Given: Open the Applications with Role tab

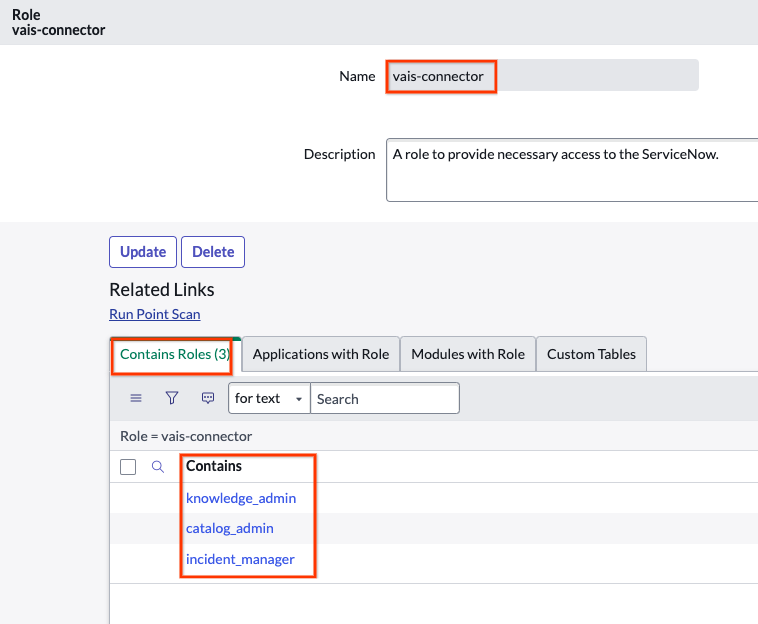Looking at the screenshot, I should click(x=320, y=355).
